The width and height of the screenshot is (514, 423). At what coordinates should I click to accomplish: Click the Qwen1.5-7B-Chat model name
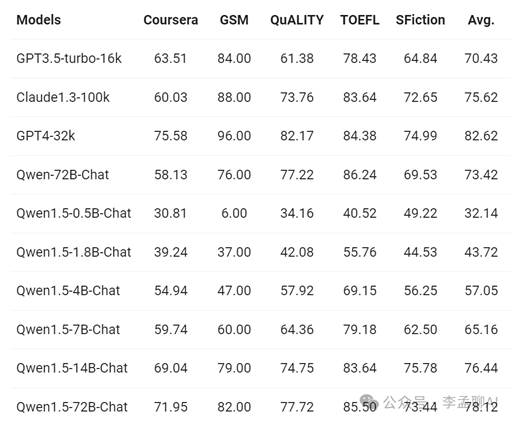pos(68,330)
